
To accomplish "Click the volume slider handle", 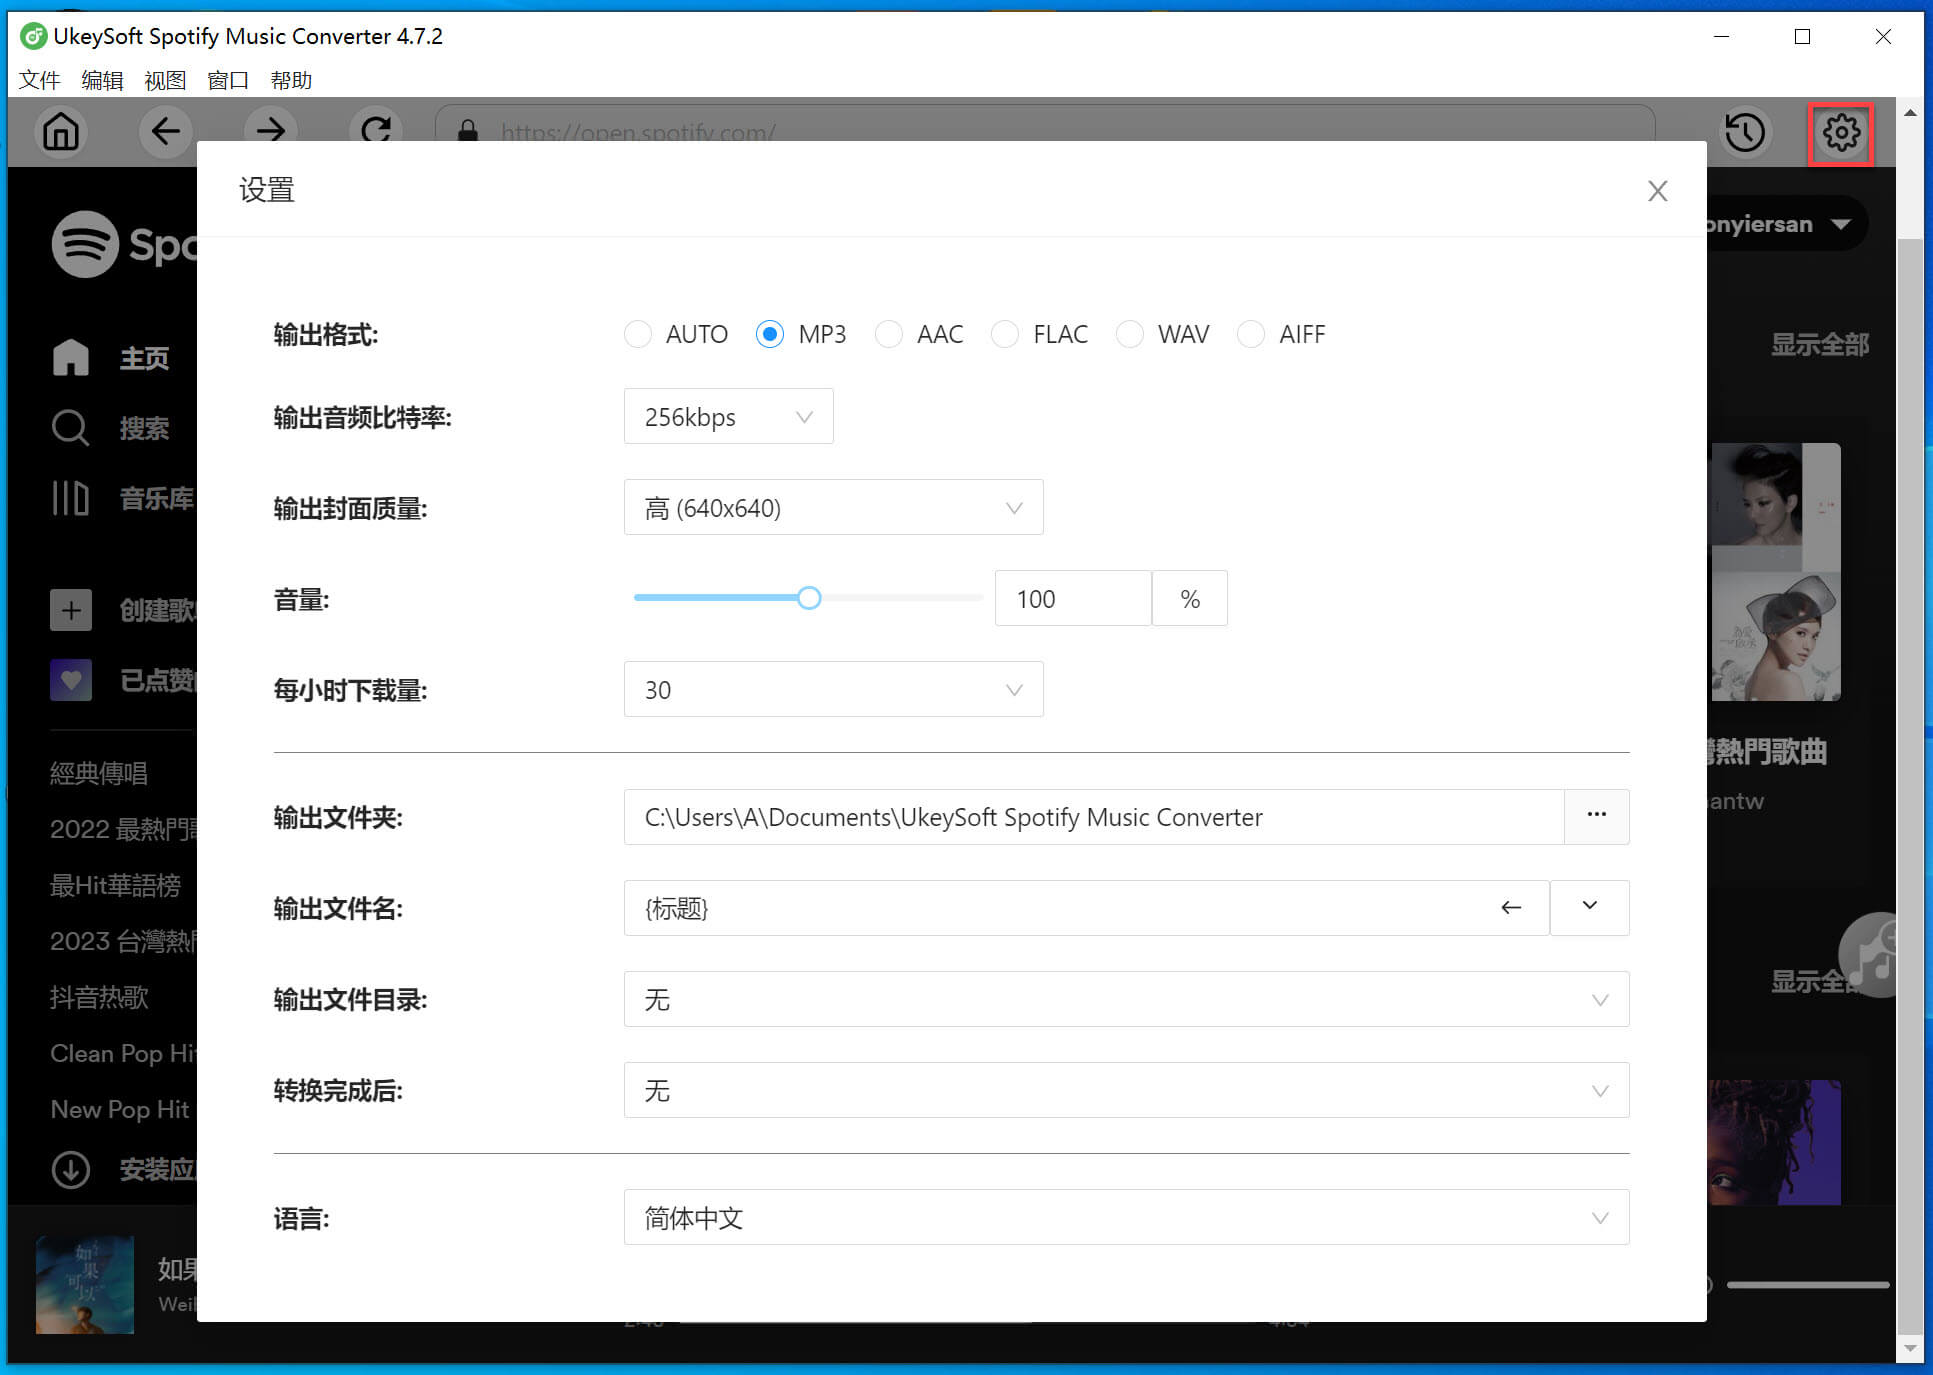I will (809, 598).
